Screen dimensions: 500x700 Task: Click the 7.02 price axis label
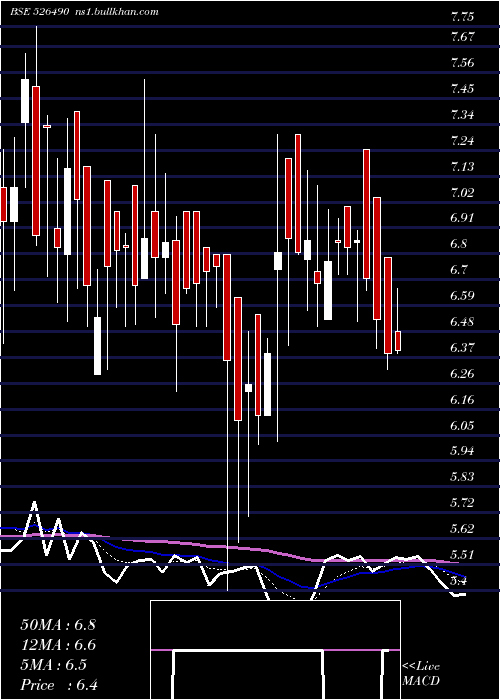pos(462,192)
